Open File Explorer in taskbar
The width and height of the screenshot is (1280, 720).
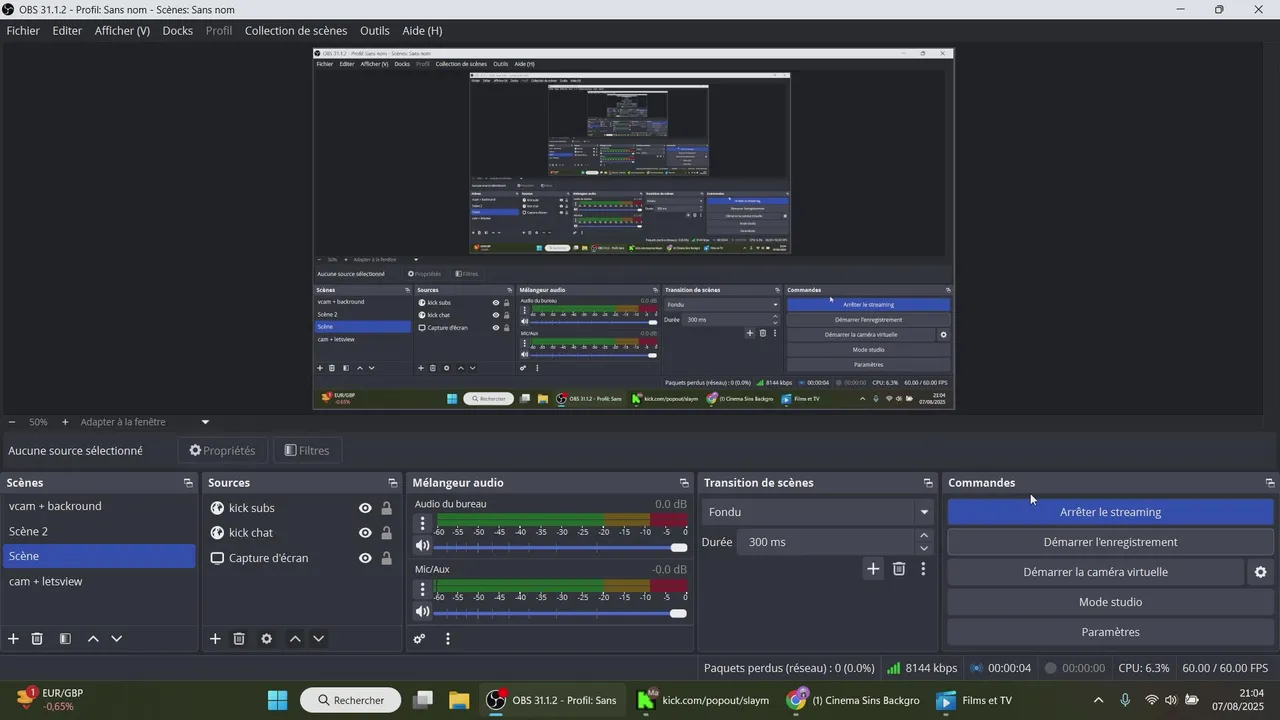click(459, 700)
